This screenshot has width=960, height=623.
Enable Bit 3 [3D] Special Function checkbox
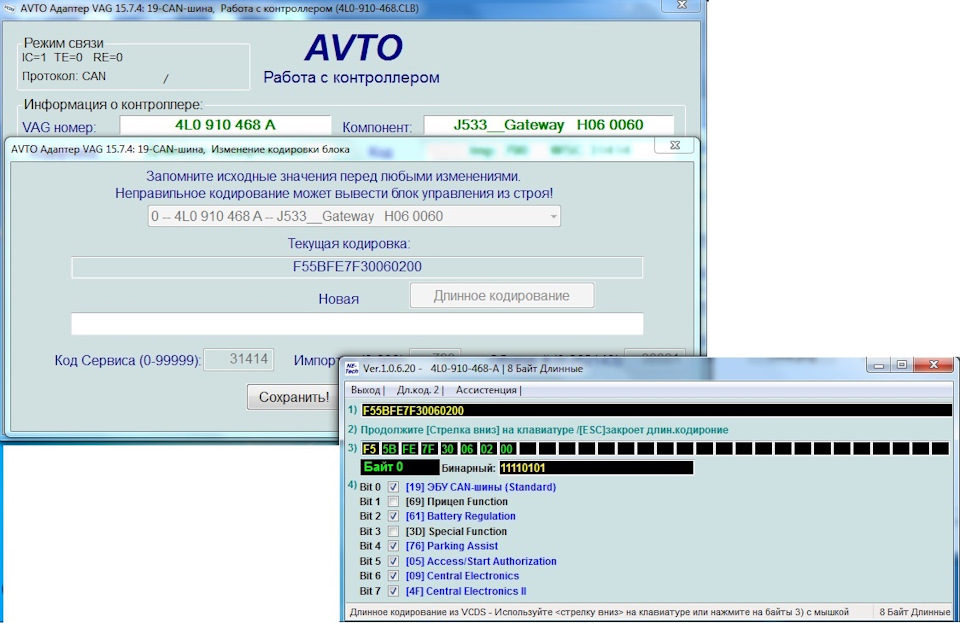(x=393, y=531)
